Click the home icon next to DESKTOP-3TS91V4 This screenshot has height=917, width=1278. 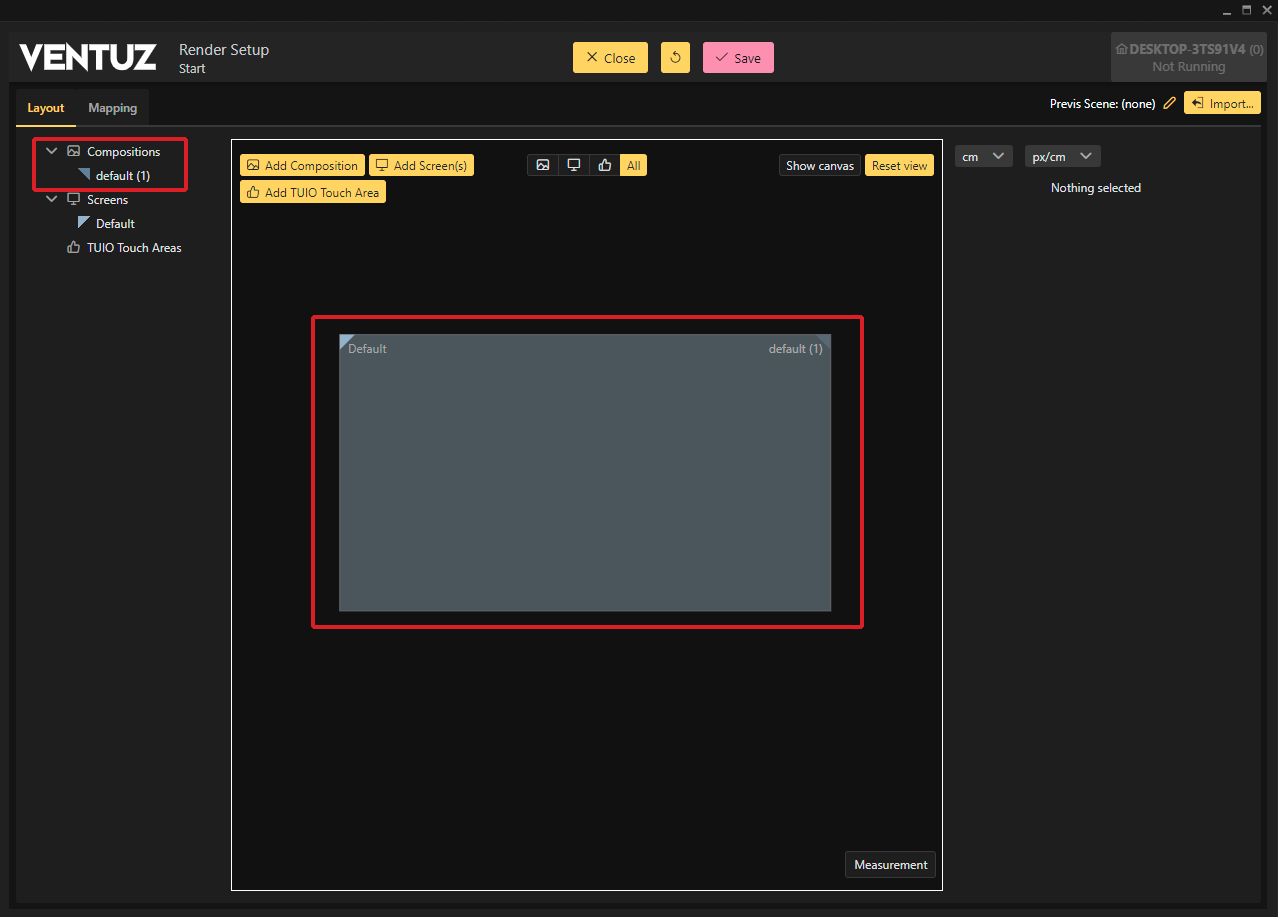coord(1121,49)
